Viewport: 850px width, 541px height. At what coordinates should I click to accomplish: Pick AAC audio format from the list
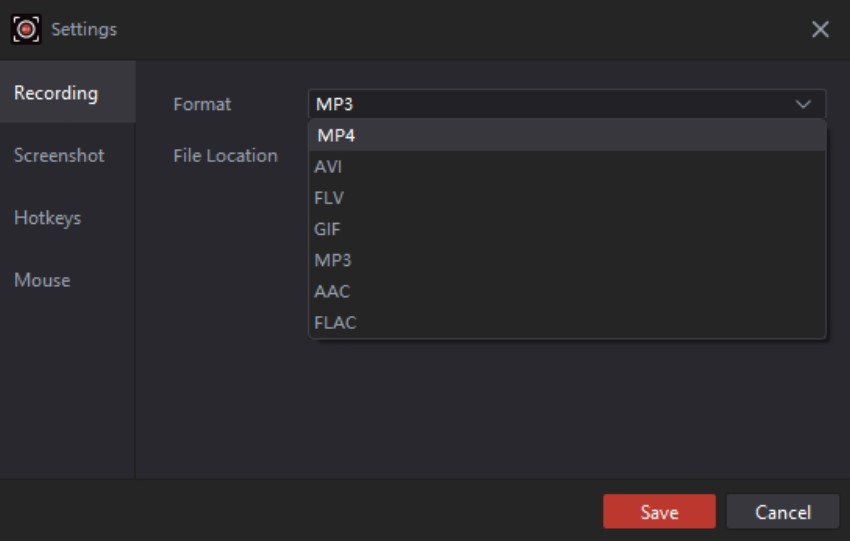tap(332, 291)
